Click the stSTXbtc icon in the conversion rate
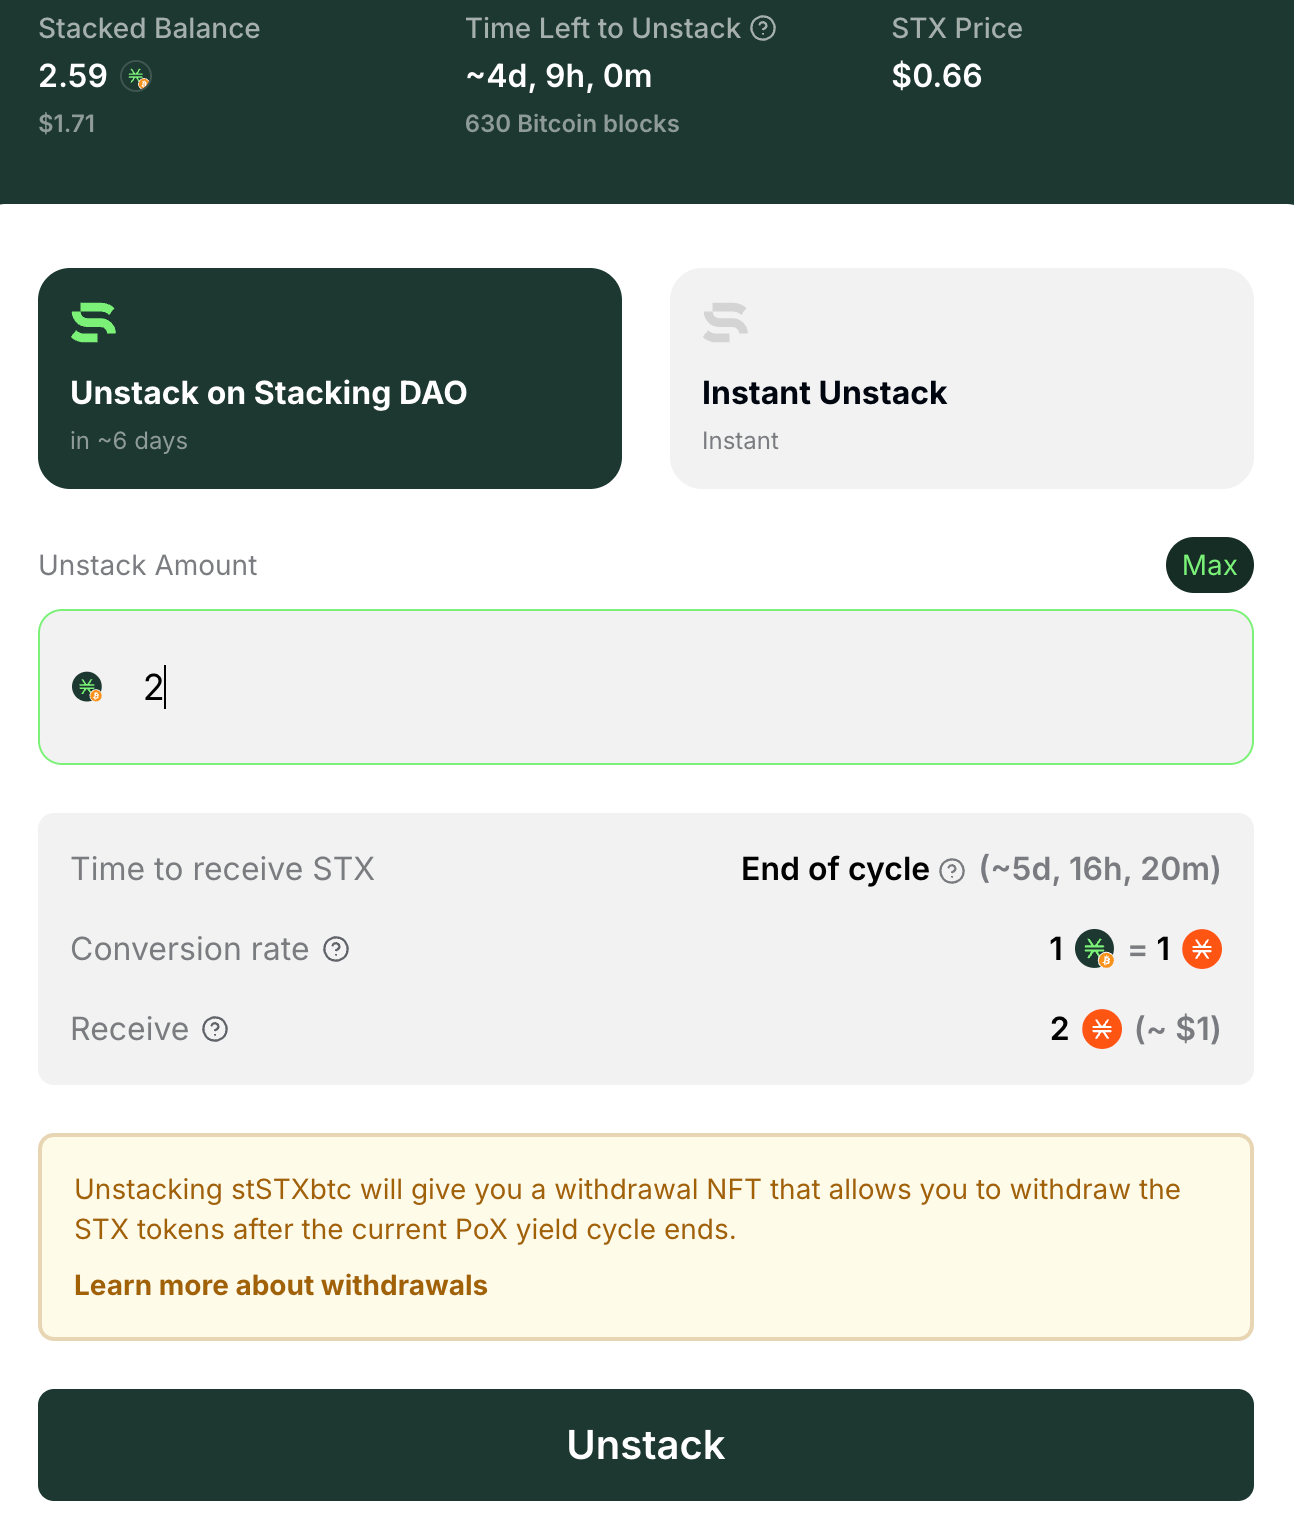Screen dimensions: 1294x1528 1094,948
